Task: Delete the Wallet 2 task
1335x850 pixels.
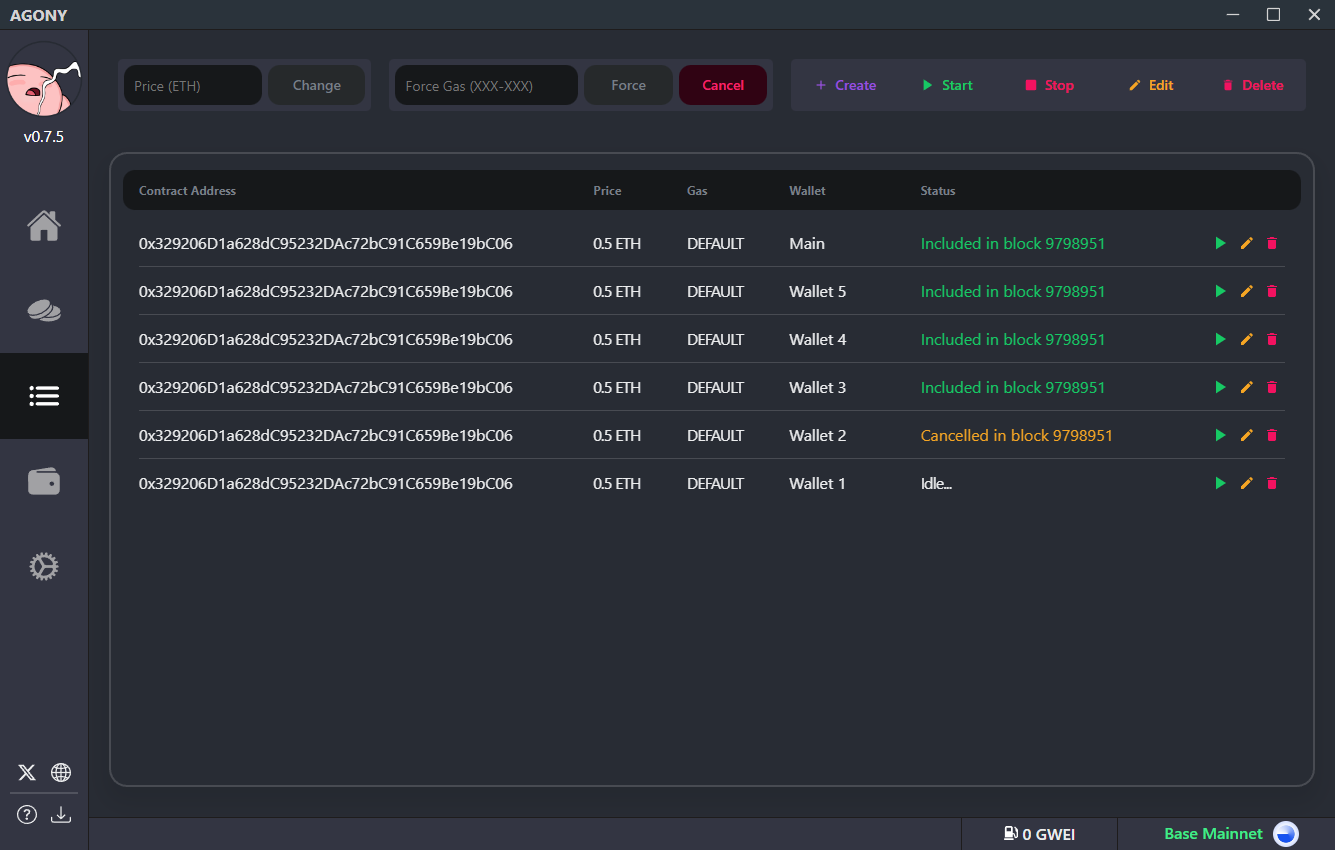Action: point(1272,435)
